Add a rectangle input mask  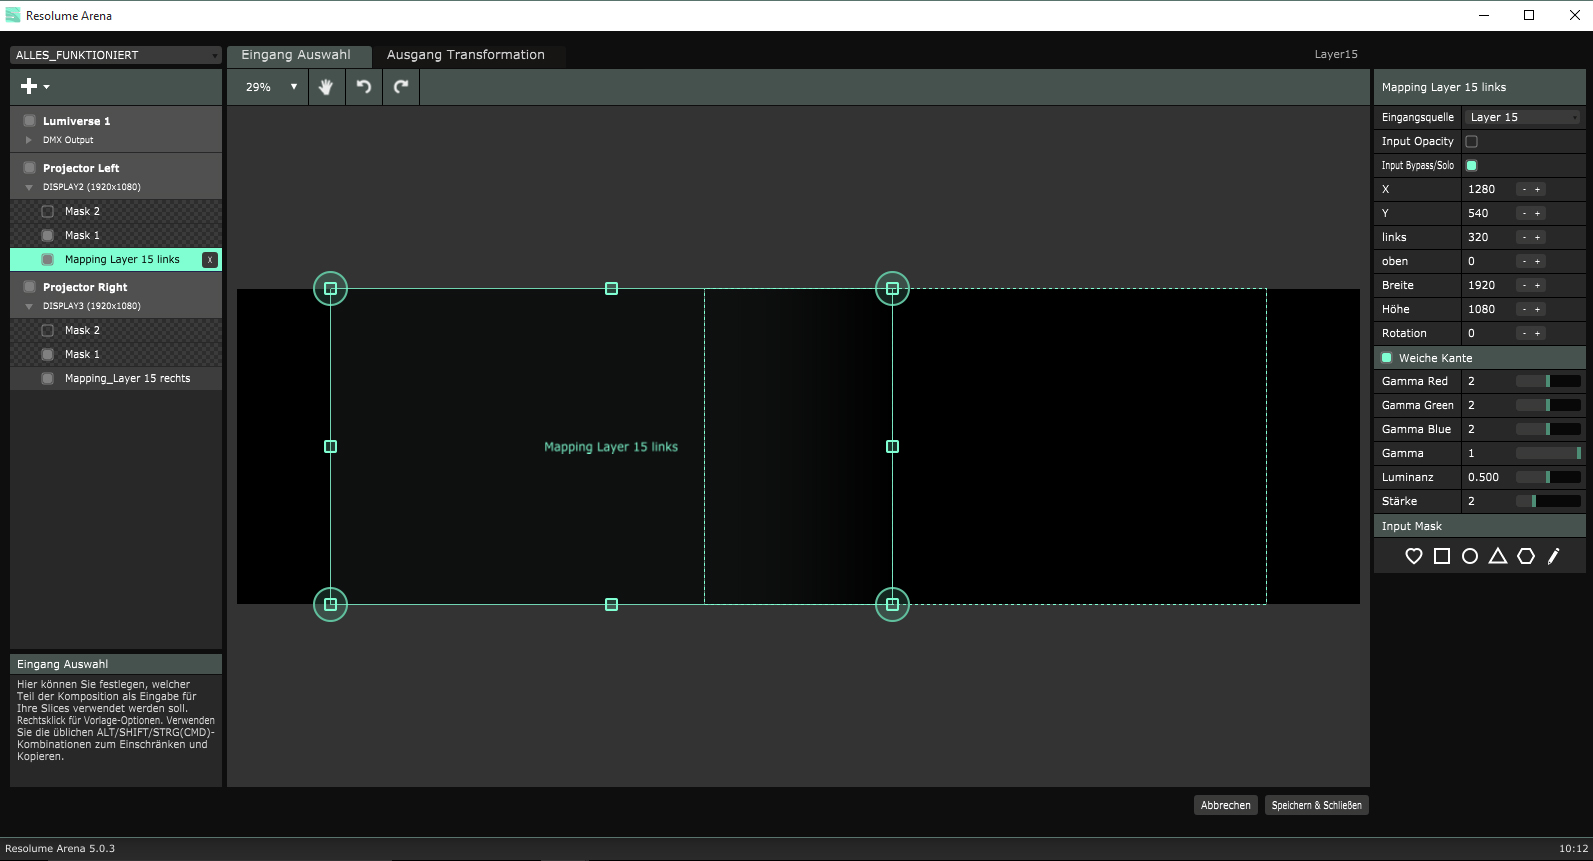[x=1441, y=556]
